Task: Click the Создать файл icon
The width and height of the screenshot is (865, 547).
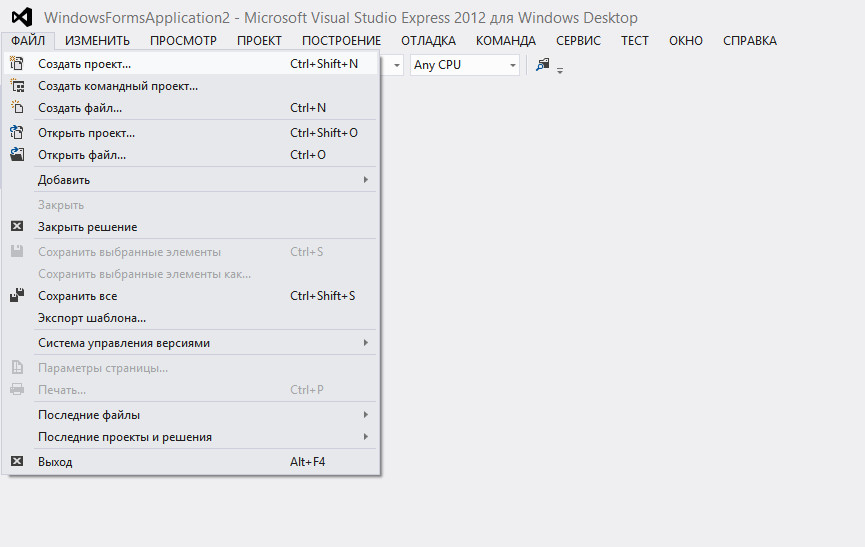Action: tap(17, 108)
